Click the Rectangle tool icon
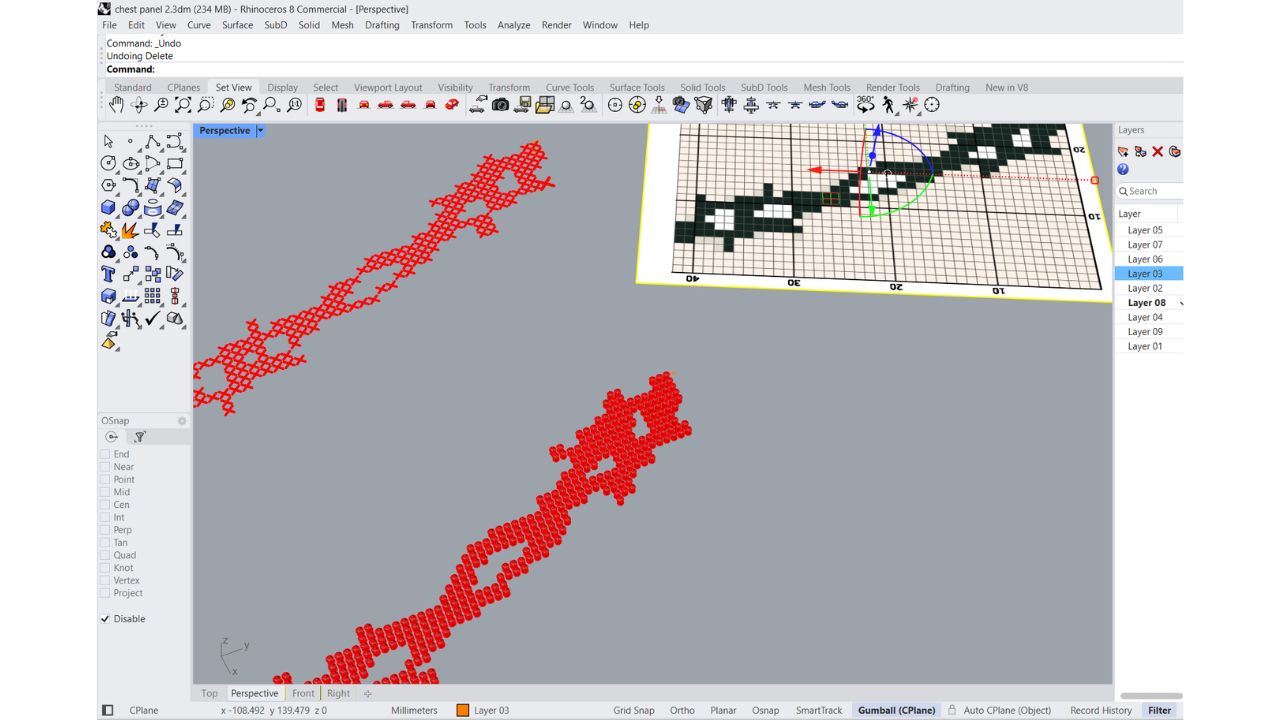This screenshot has width=1280, height=720. click(x=175, y=163)
